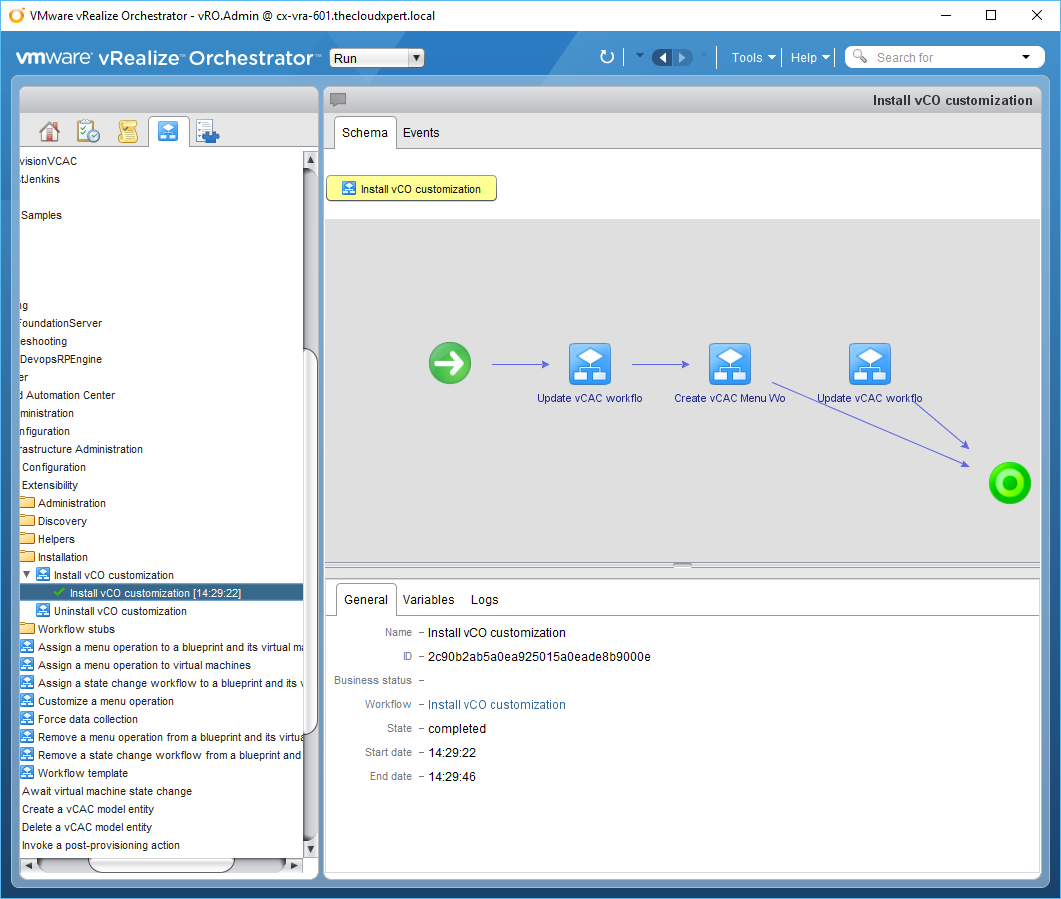Open the Run mode dropdown
Viewport: 1061px width, 899px height.
pyautogui.click(x=377, y=58)
